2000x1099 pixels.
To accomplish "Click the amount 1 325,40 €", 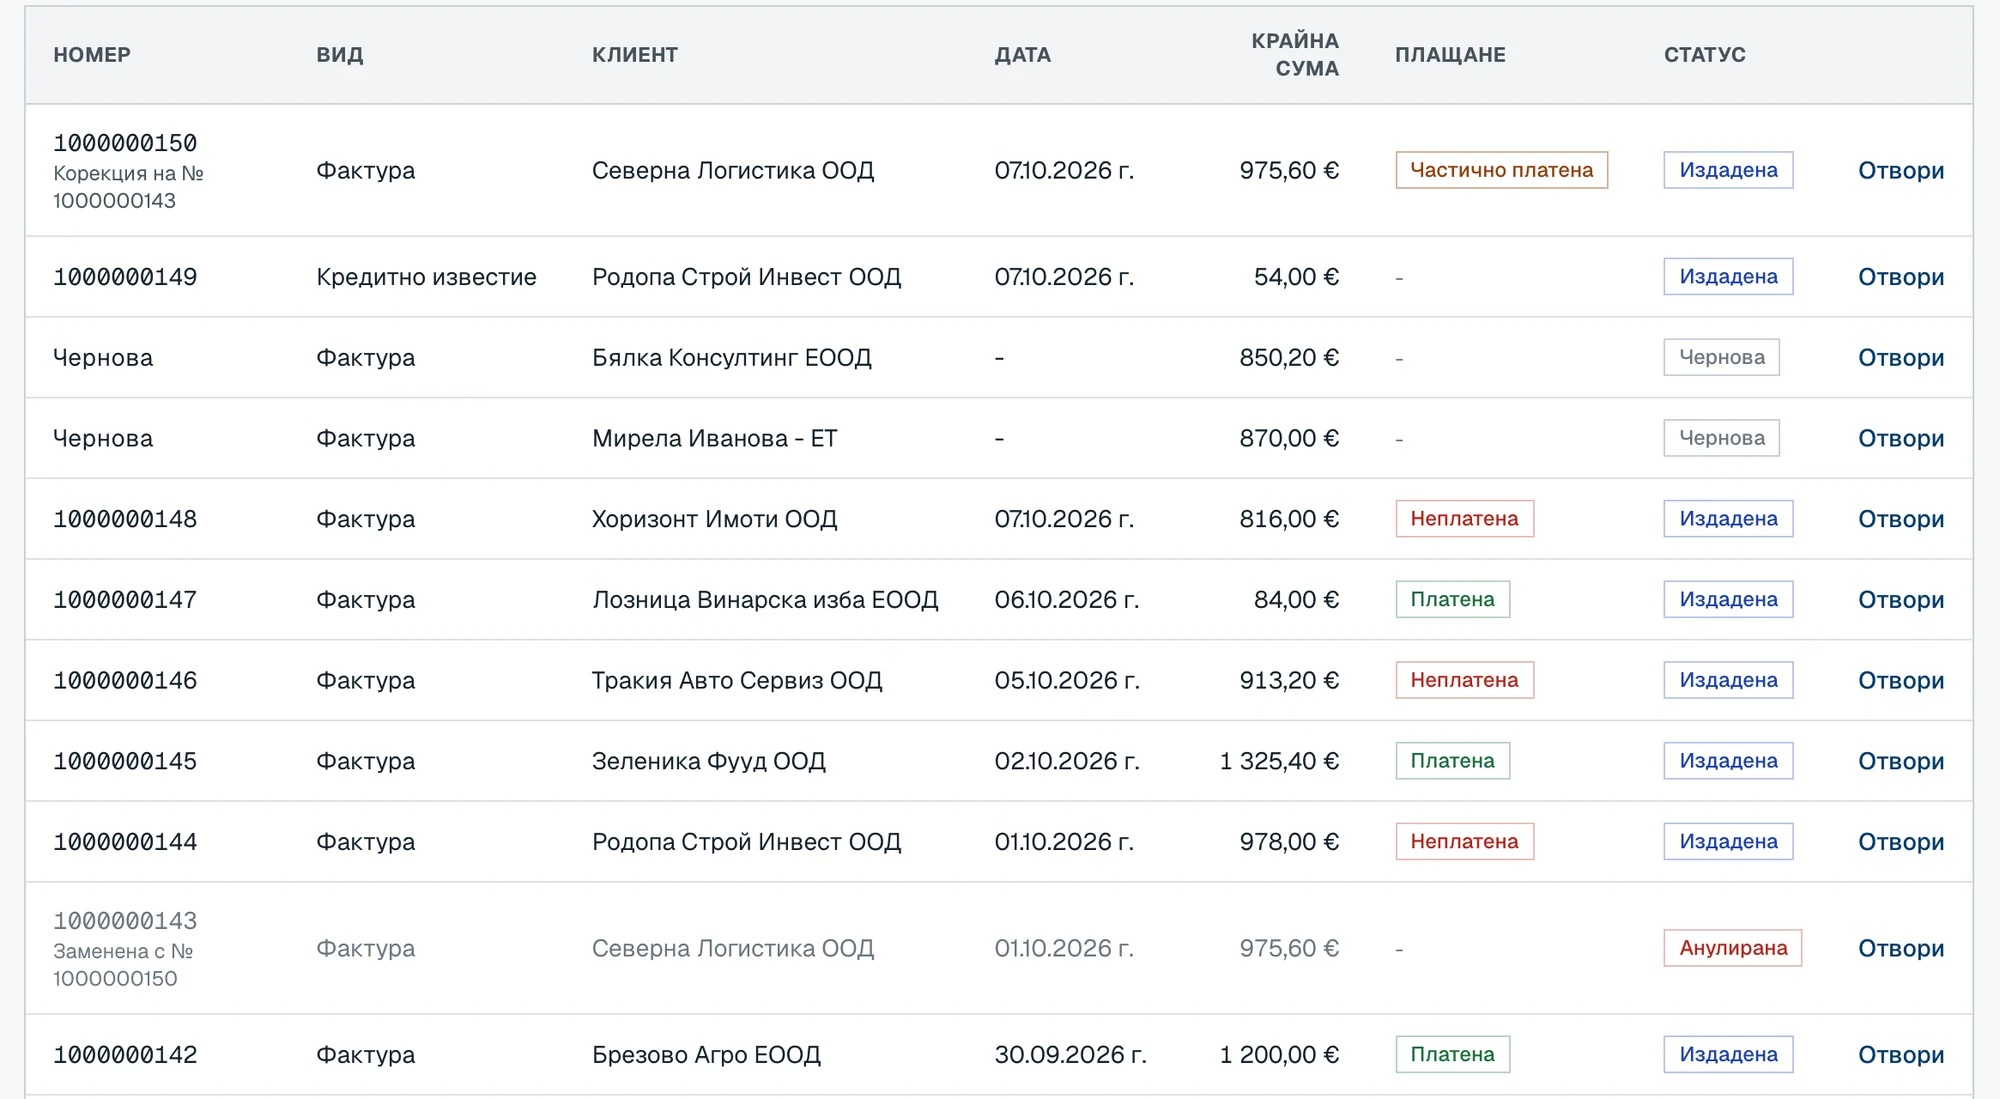I will click(1279, 761).
